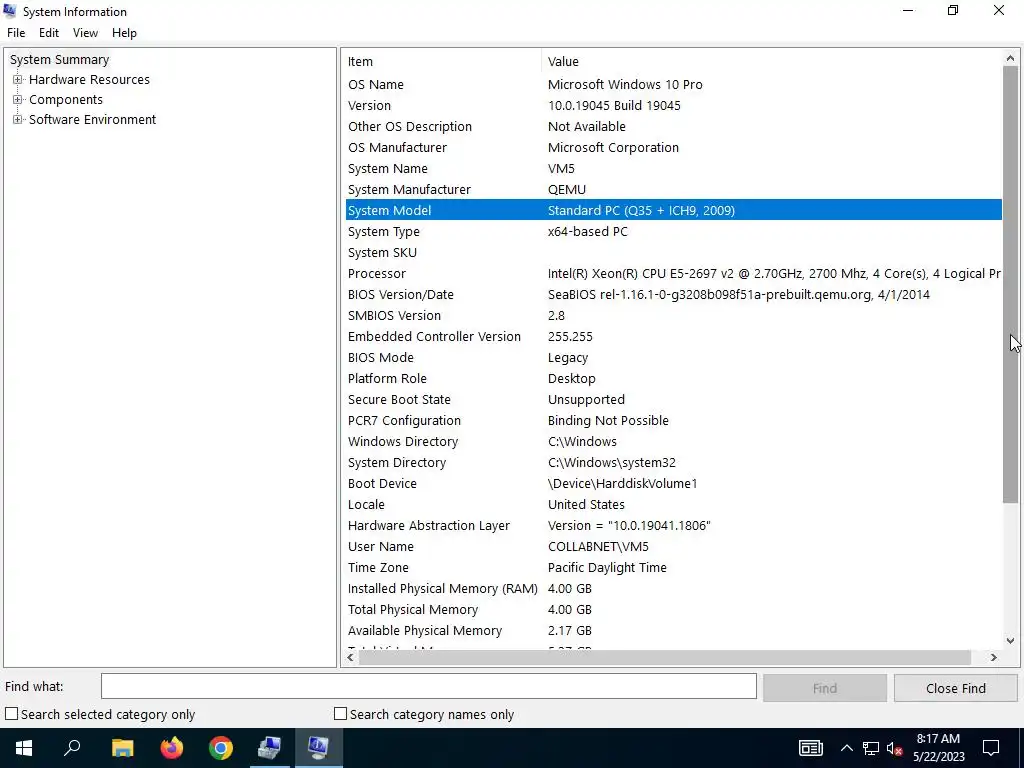Click the Close Find button
1024x768 pixels.
point(955,688)
